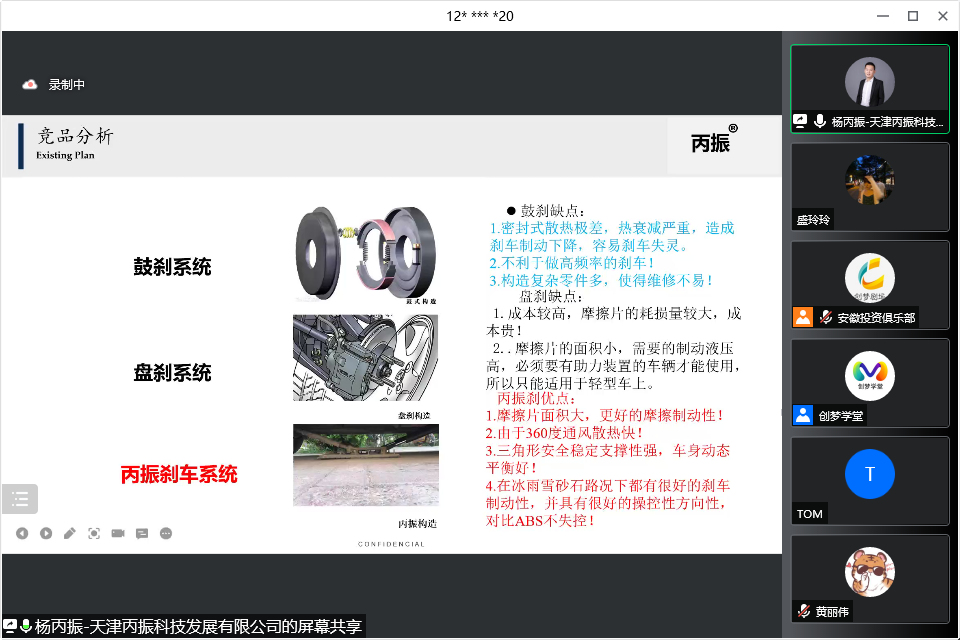
Task: Close the meeting window
Action: click(x=943, y=17)
